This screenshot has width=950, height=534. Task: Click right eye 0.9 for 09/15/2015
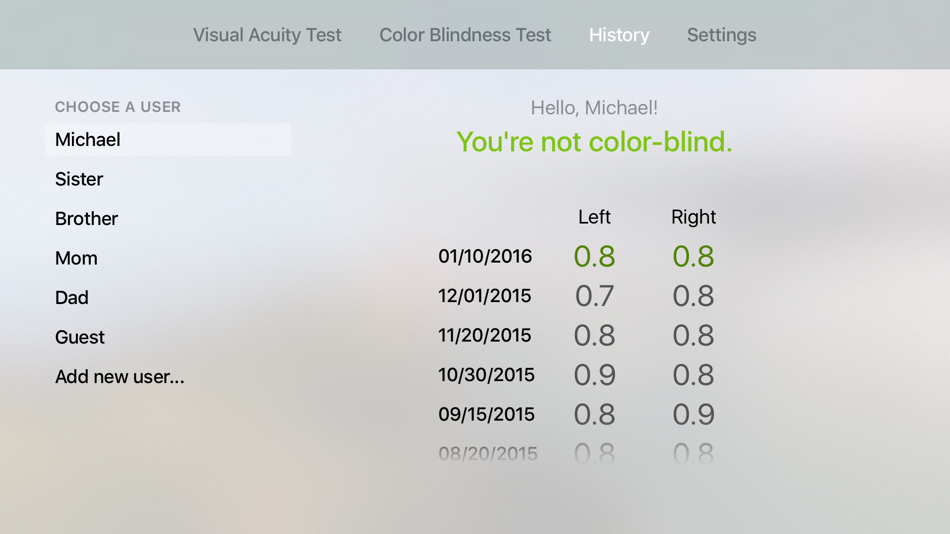694,414
